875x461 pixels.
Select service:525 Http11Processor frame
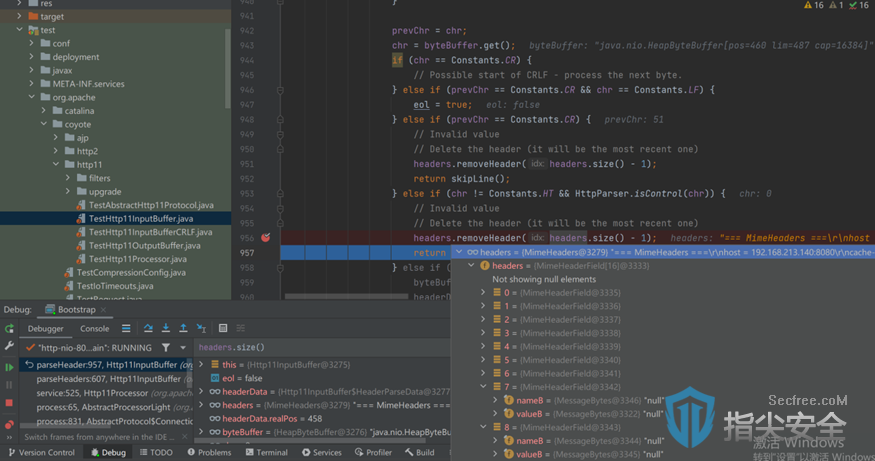click(106, 393)
